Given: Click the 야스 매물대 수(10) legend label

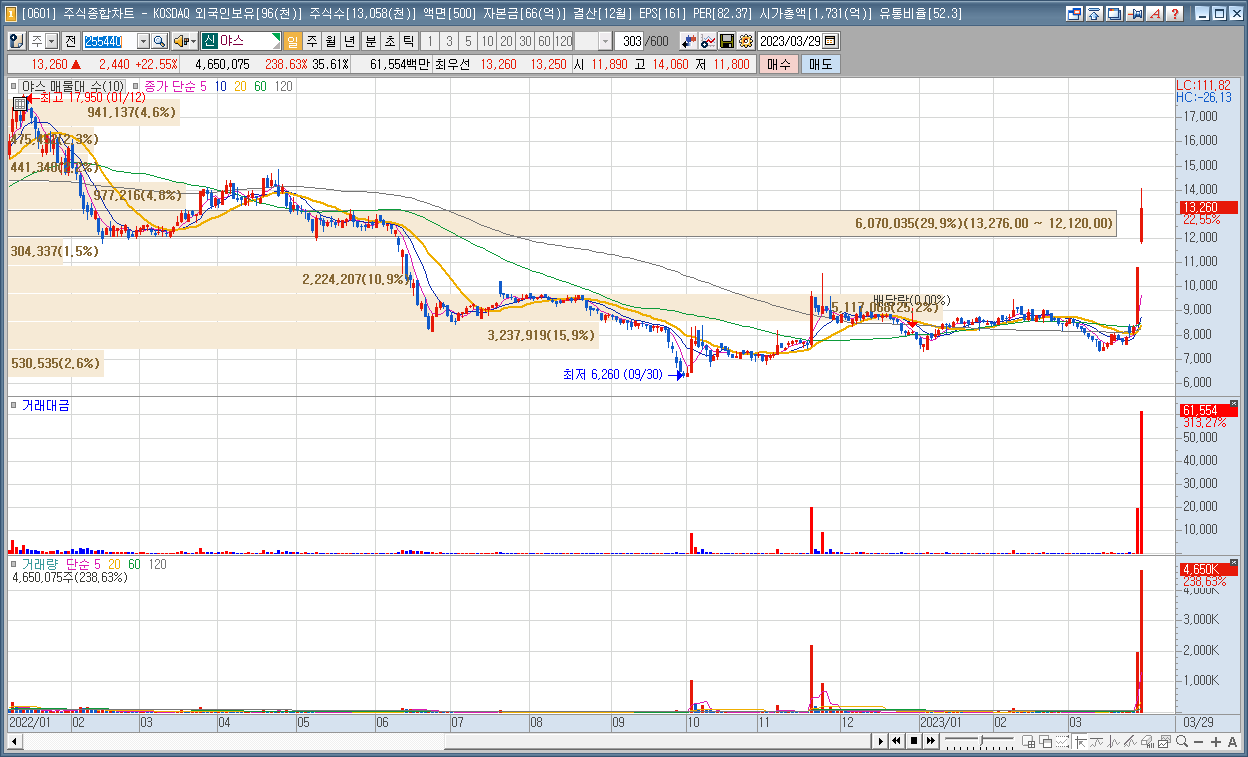Looking at the screenshot, I should 73,87.
